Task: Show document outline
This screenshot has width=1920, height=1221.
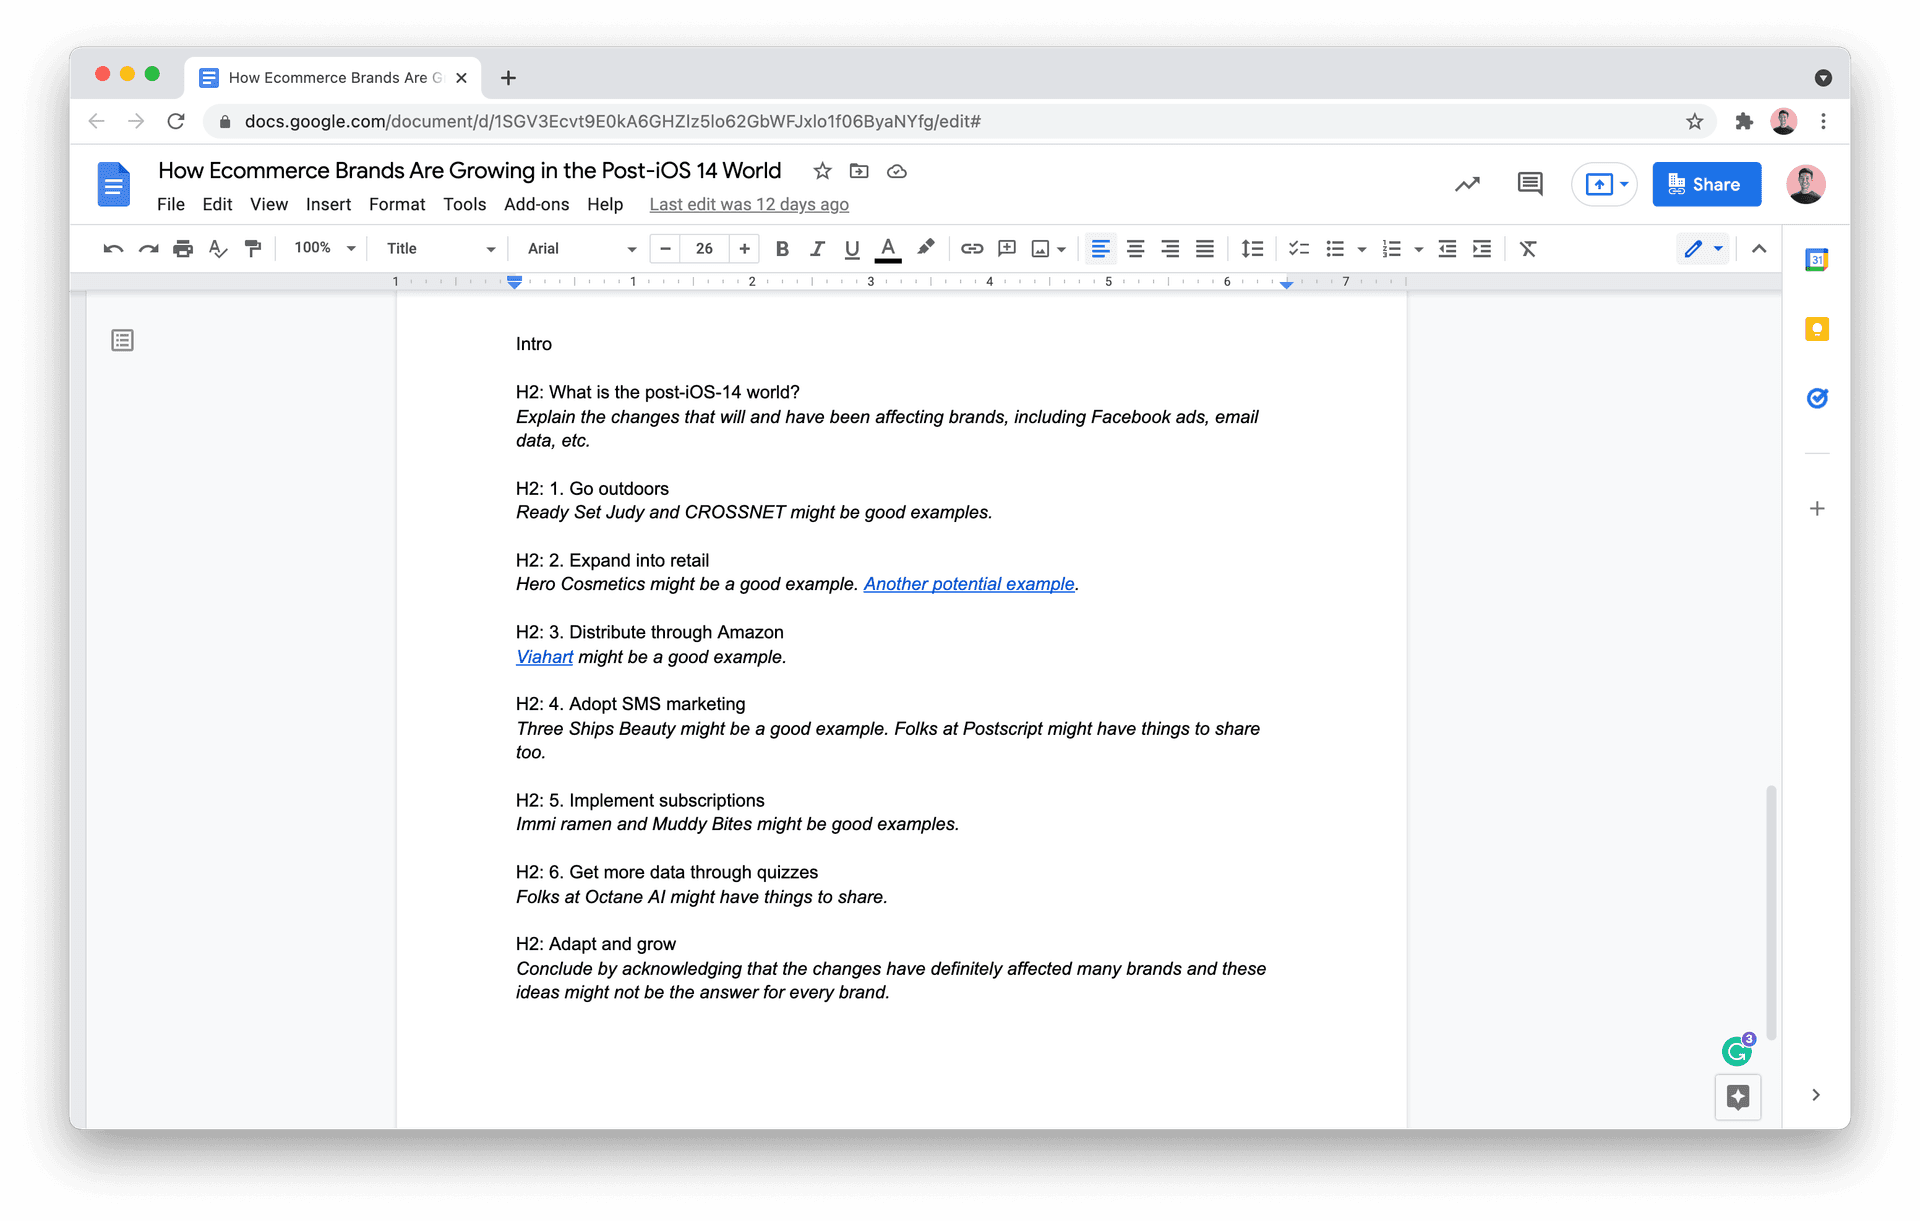Action: pos(122,341)
